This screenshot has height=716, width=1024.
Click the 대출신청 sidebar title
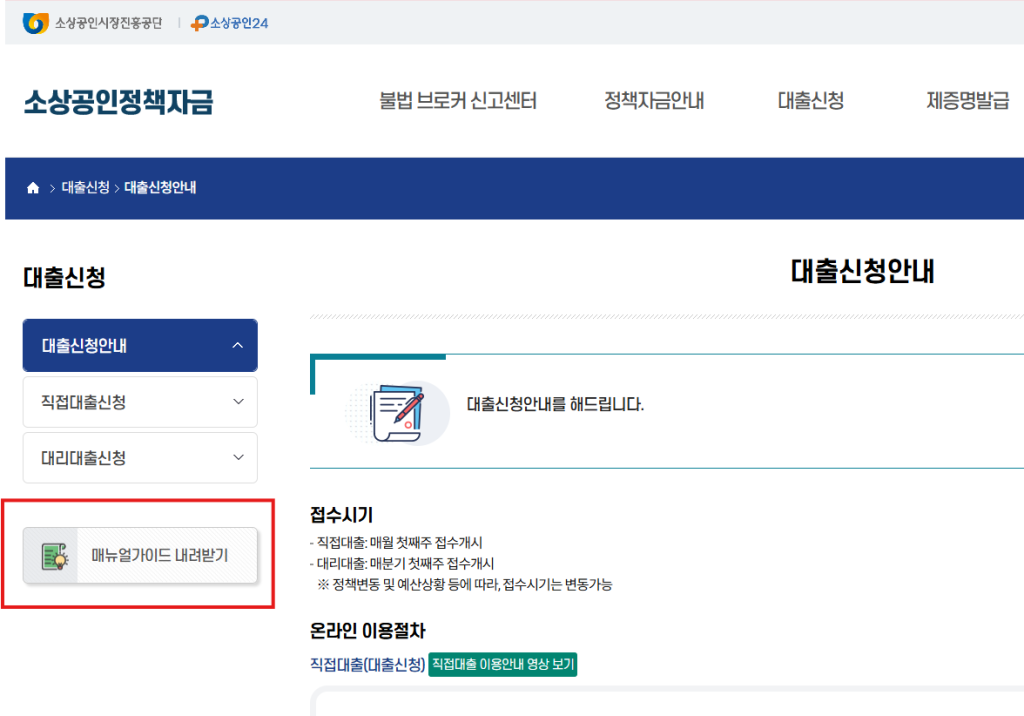(x=64, y=277)
